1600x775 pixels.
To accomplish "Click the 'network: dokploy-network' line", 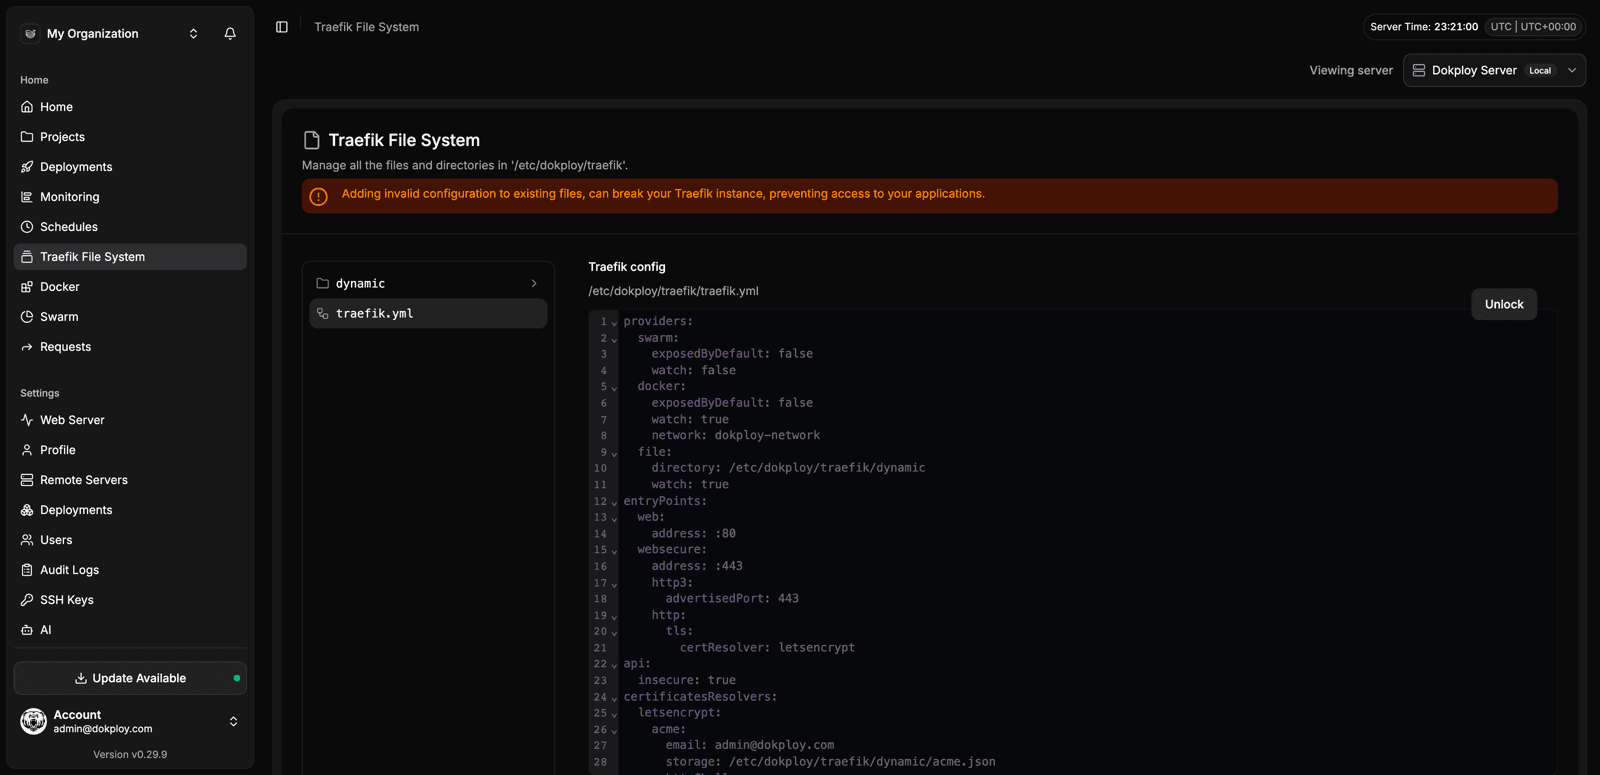I will point(736,435).
